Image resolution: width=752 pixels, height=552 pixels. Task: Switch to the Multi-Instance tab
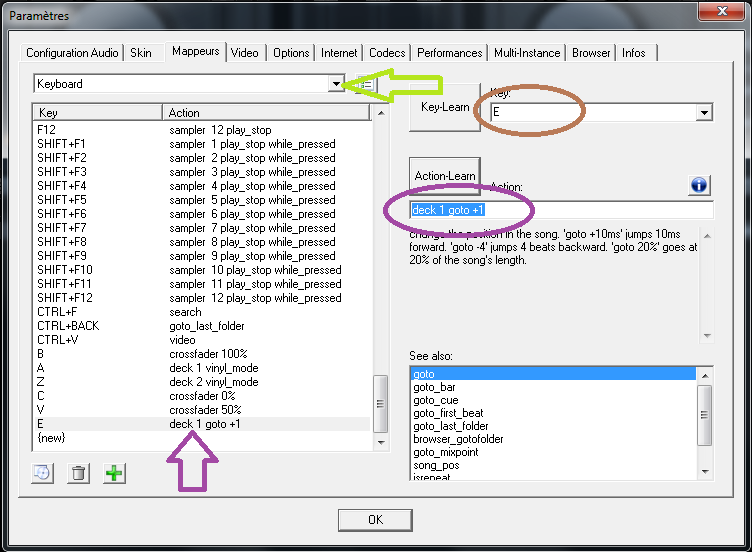point(527,53)
